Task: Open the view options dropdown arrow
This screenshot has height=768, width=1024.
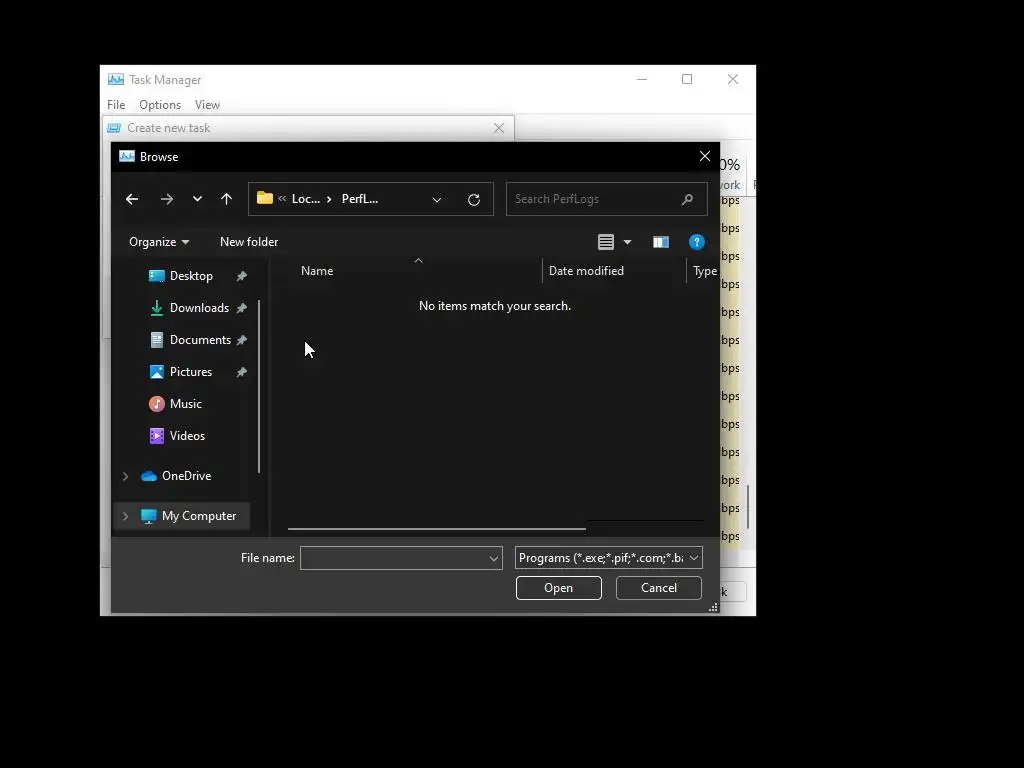Action: (x=628, y=242)
